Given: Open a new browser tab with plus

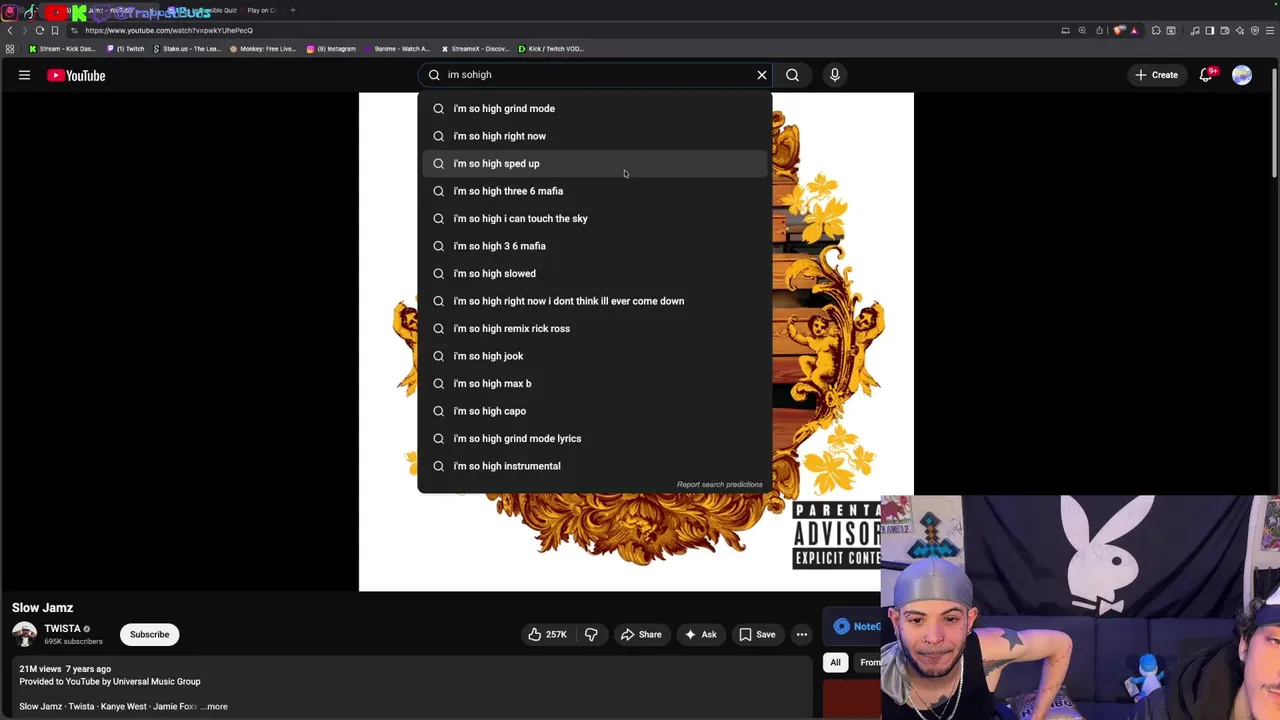Looking at the screenshot, I should pyautogui.click(x=293, y=10).
